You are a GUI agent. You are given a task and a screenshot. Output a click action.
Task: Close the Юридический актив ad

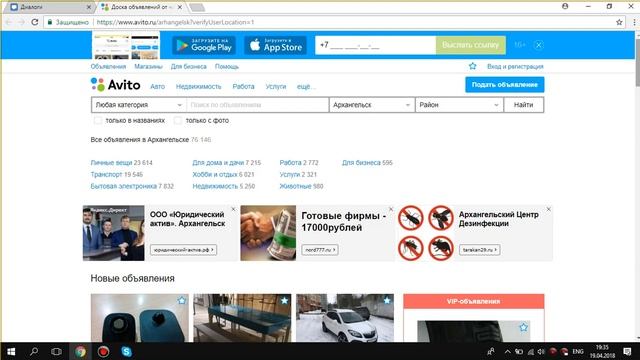[233, 209]
